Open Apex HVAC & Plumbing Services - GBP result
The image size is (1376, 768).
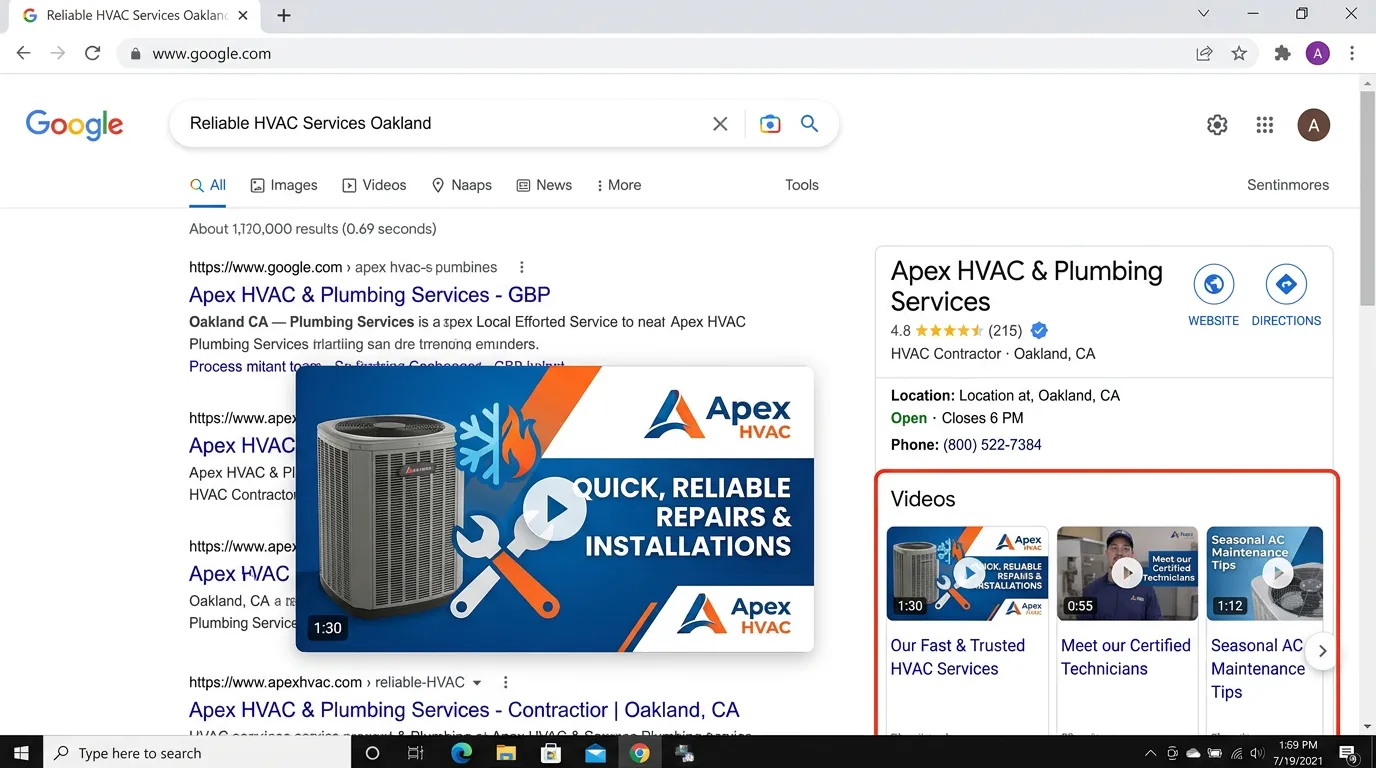(370, 295)
